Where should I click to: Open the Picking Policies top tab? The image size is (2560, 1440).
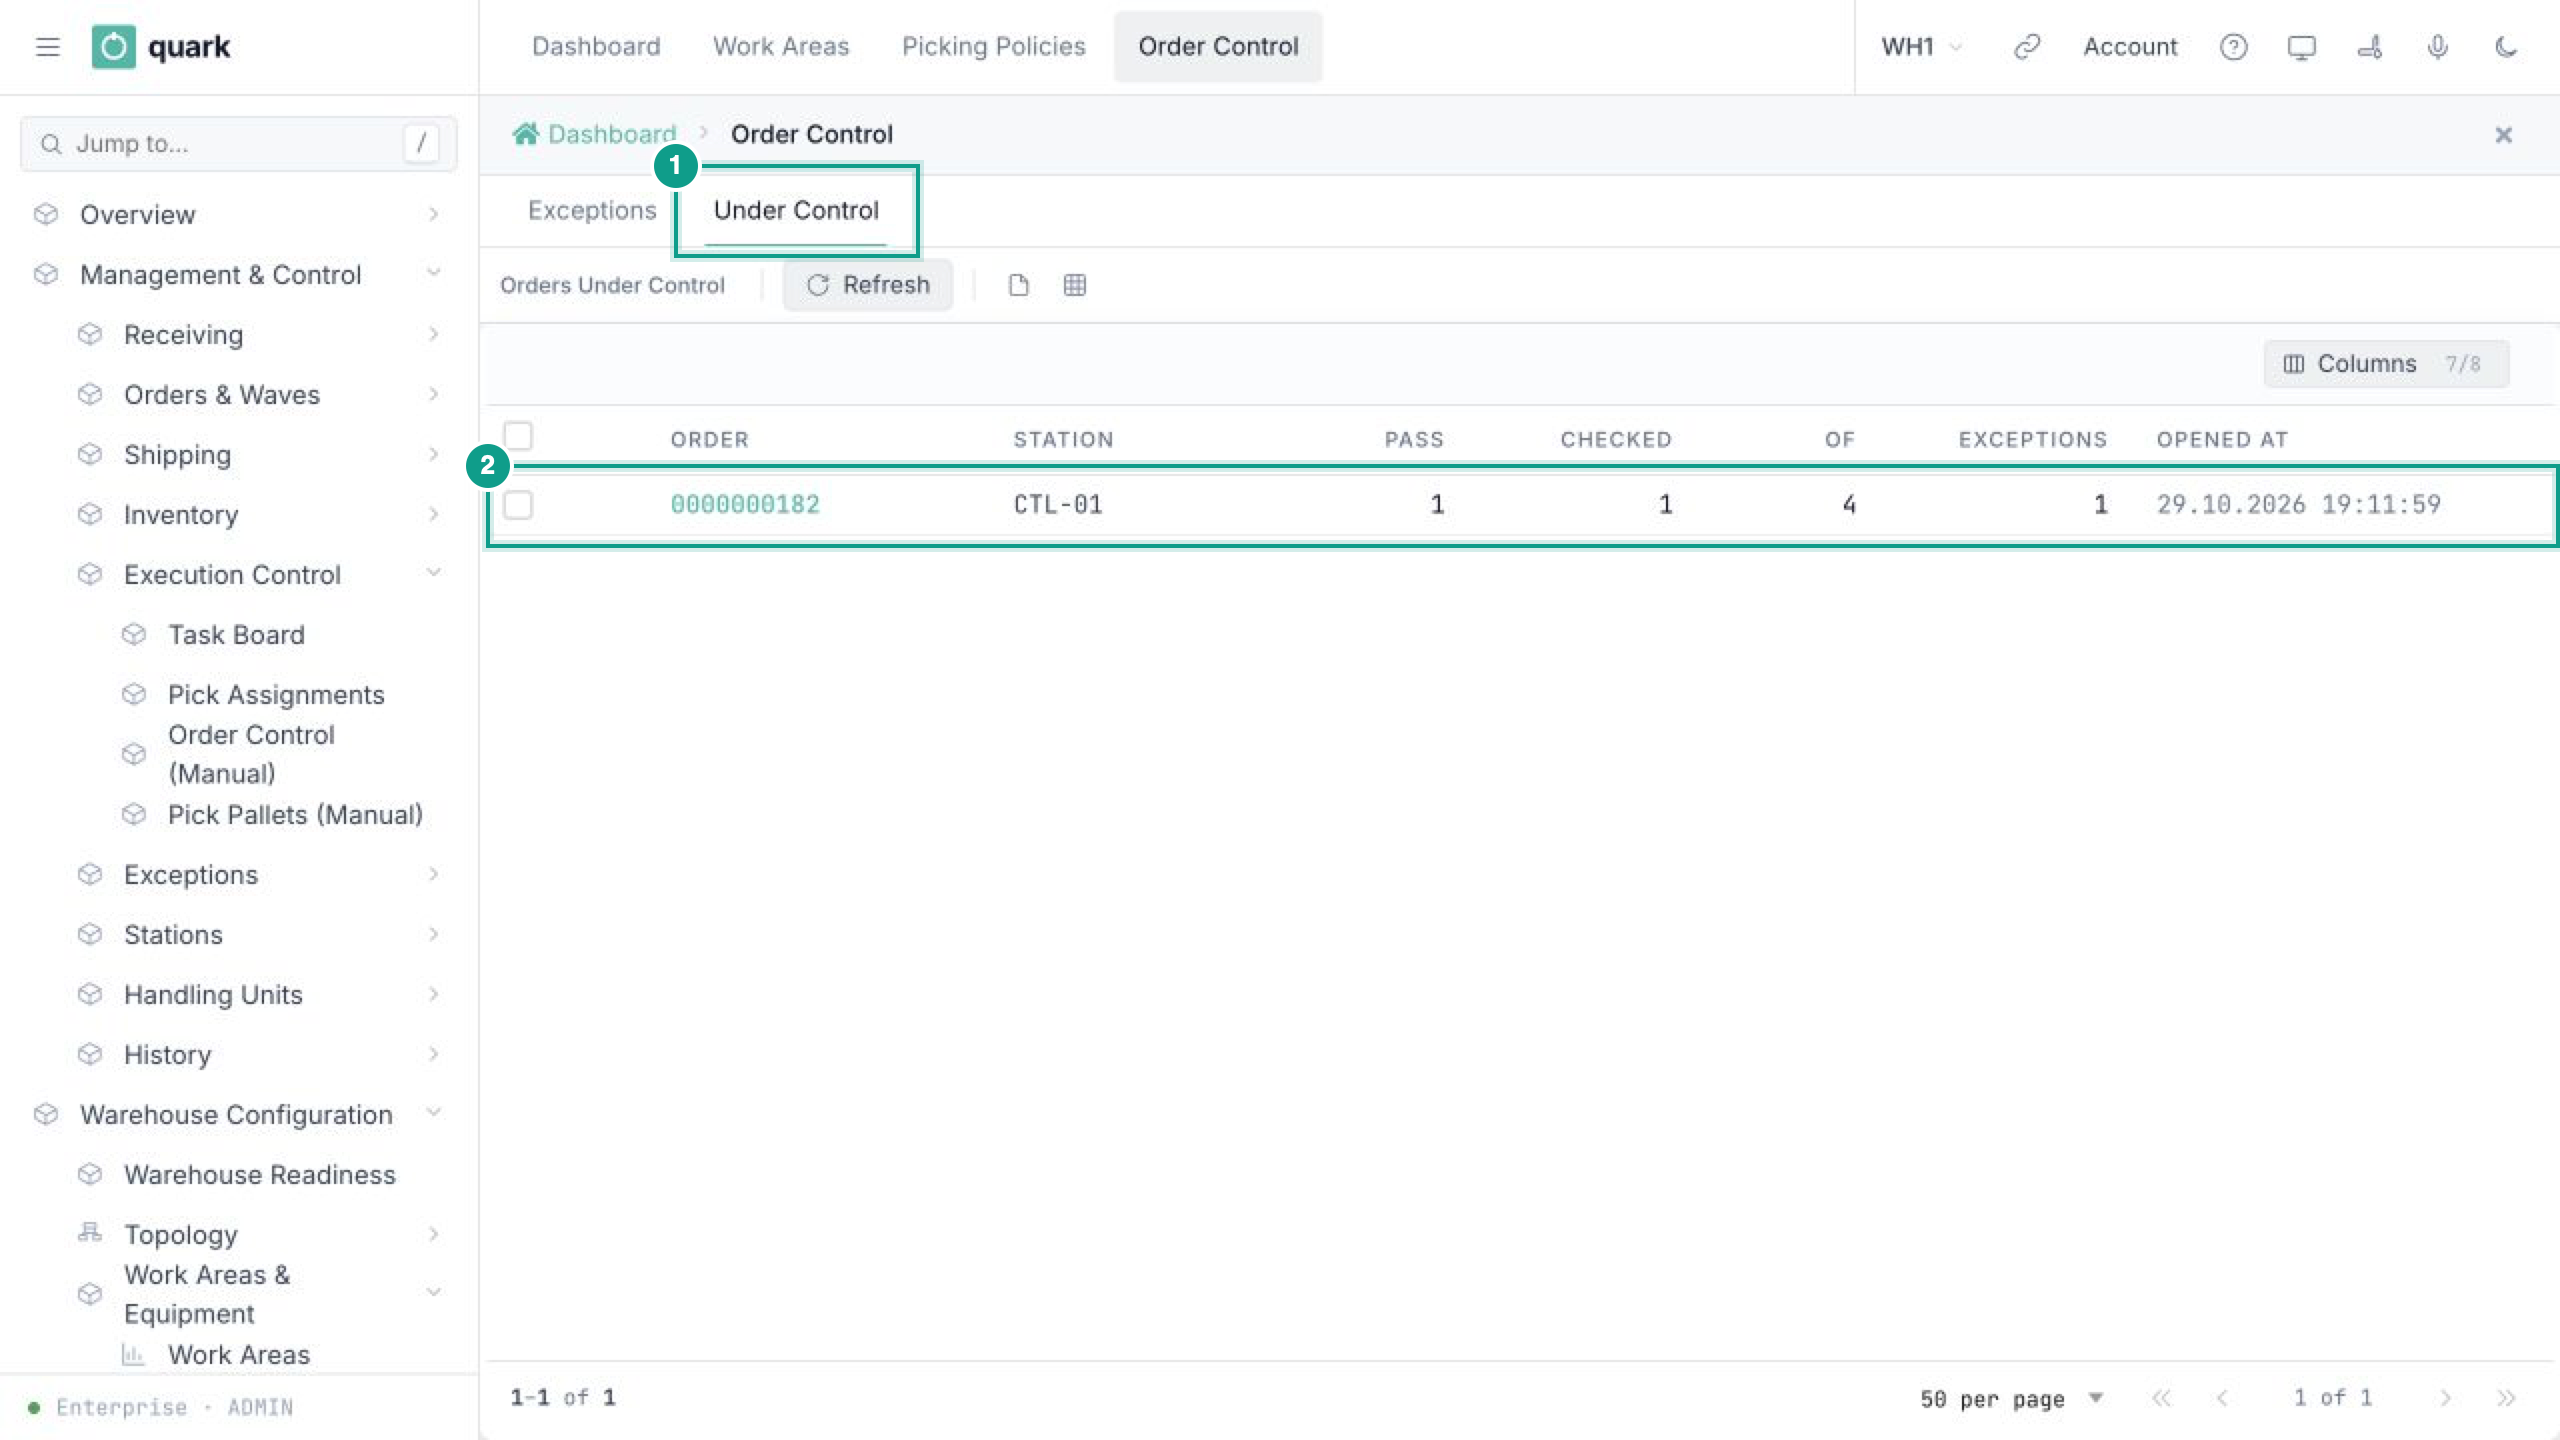pos(993,46)
